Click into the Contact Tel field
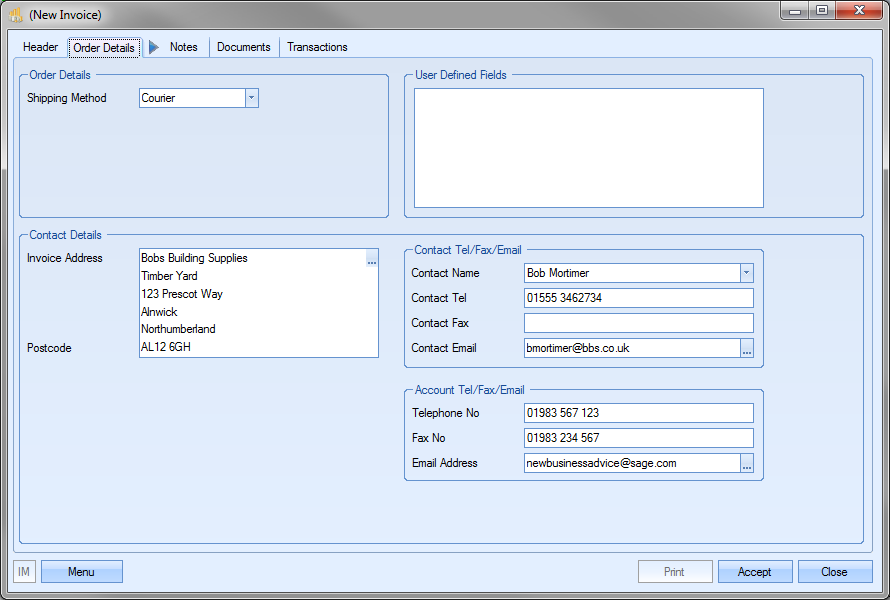Image resolution: width=890 pixels, height=600 pixels. pyautogui.click(x=638, y=298)
